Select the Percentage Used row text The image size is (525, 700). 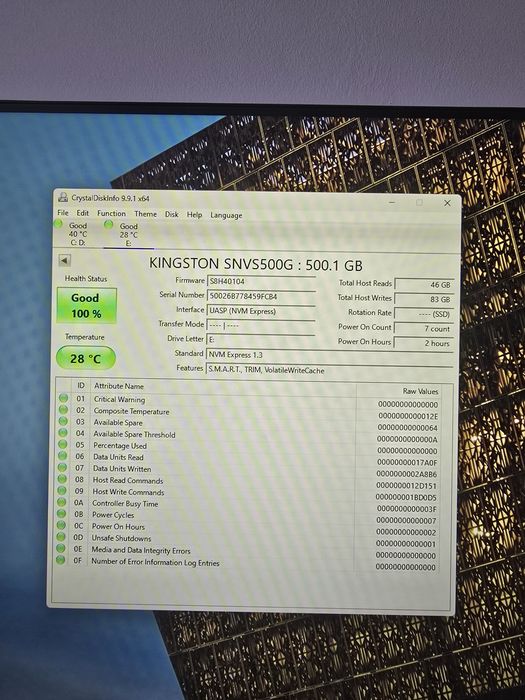click(x=120, y=446)
